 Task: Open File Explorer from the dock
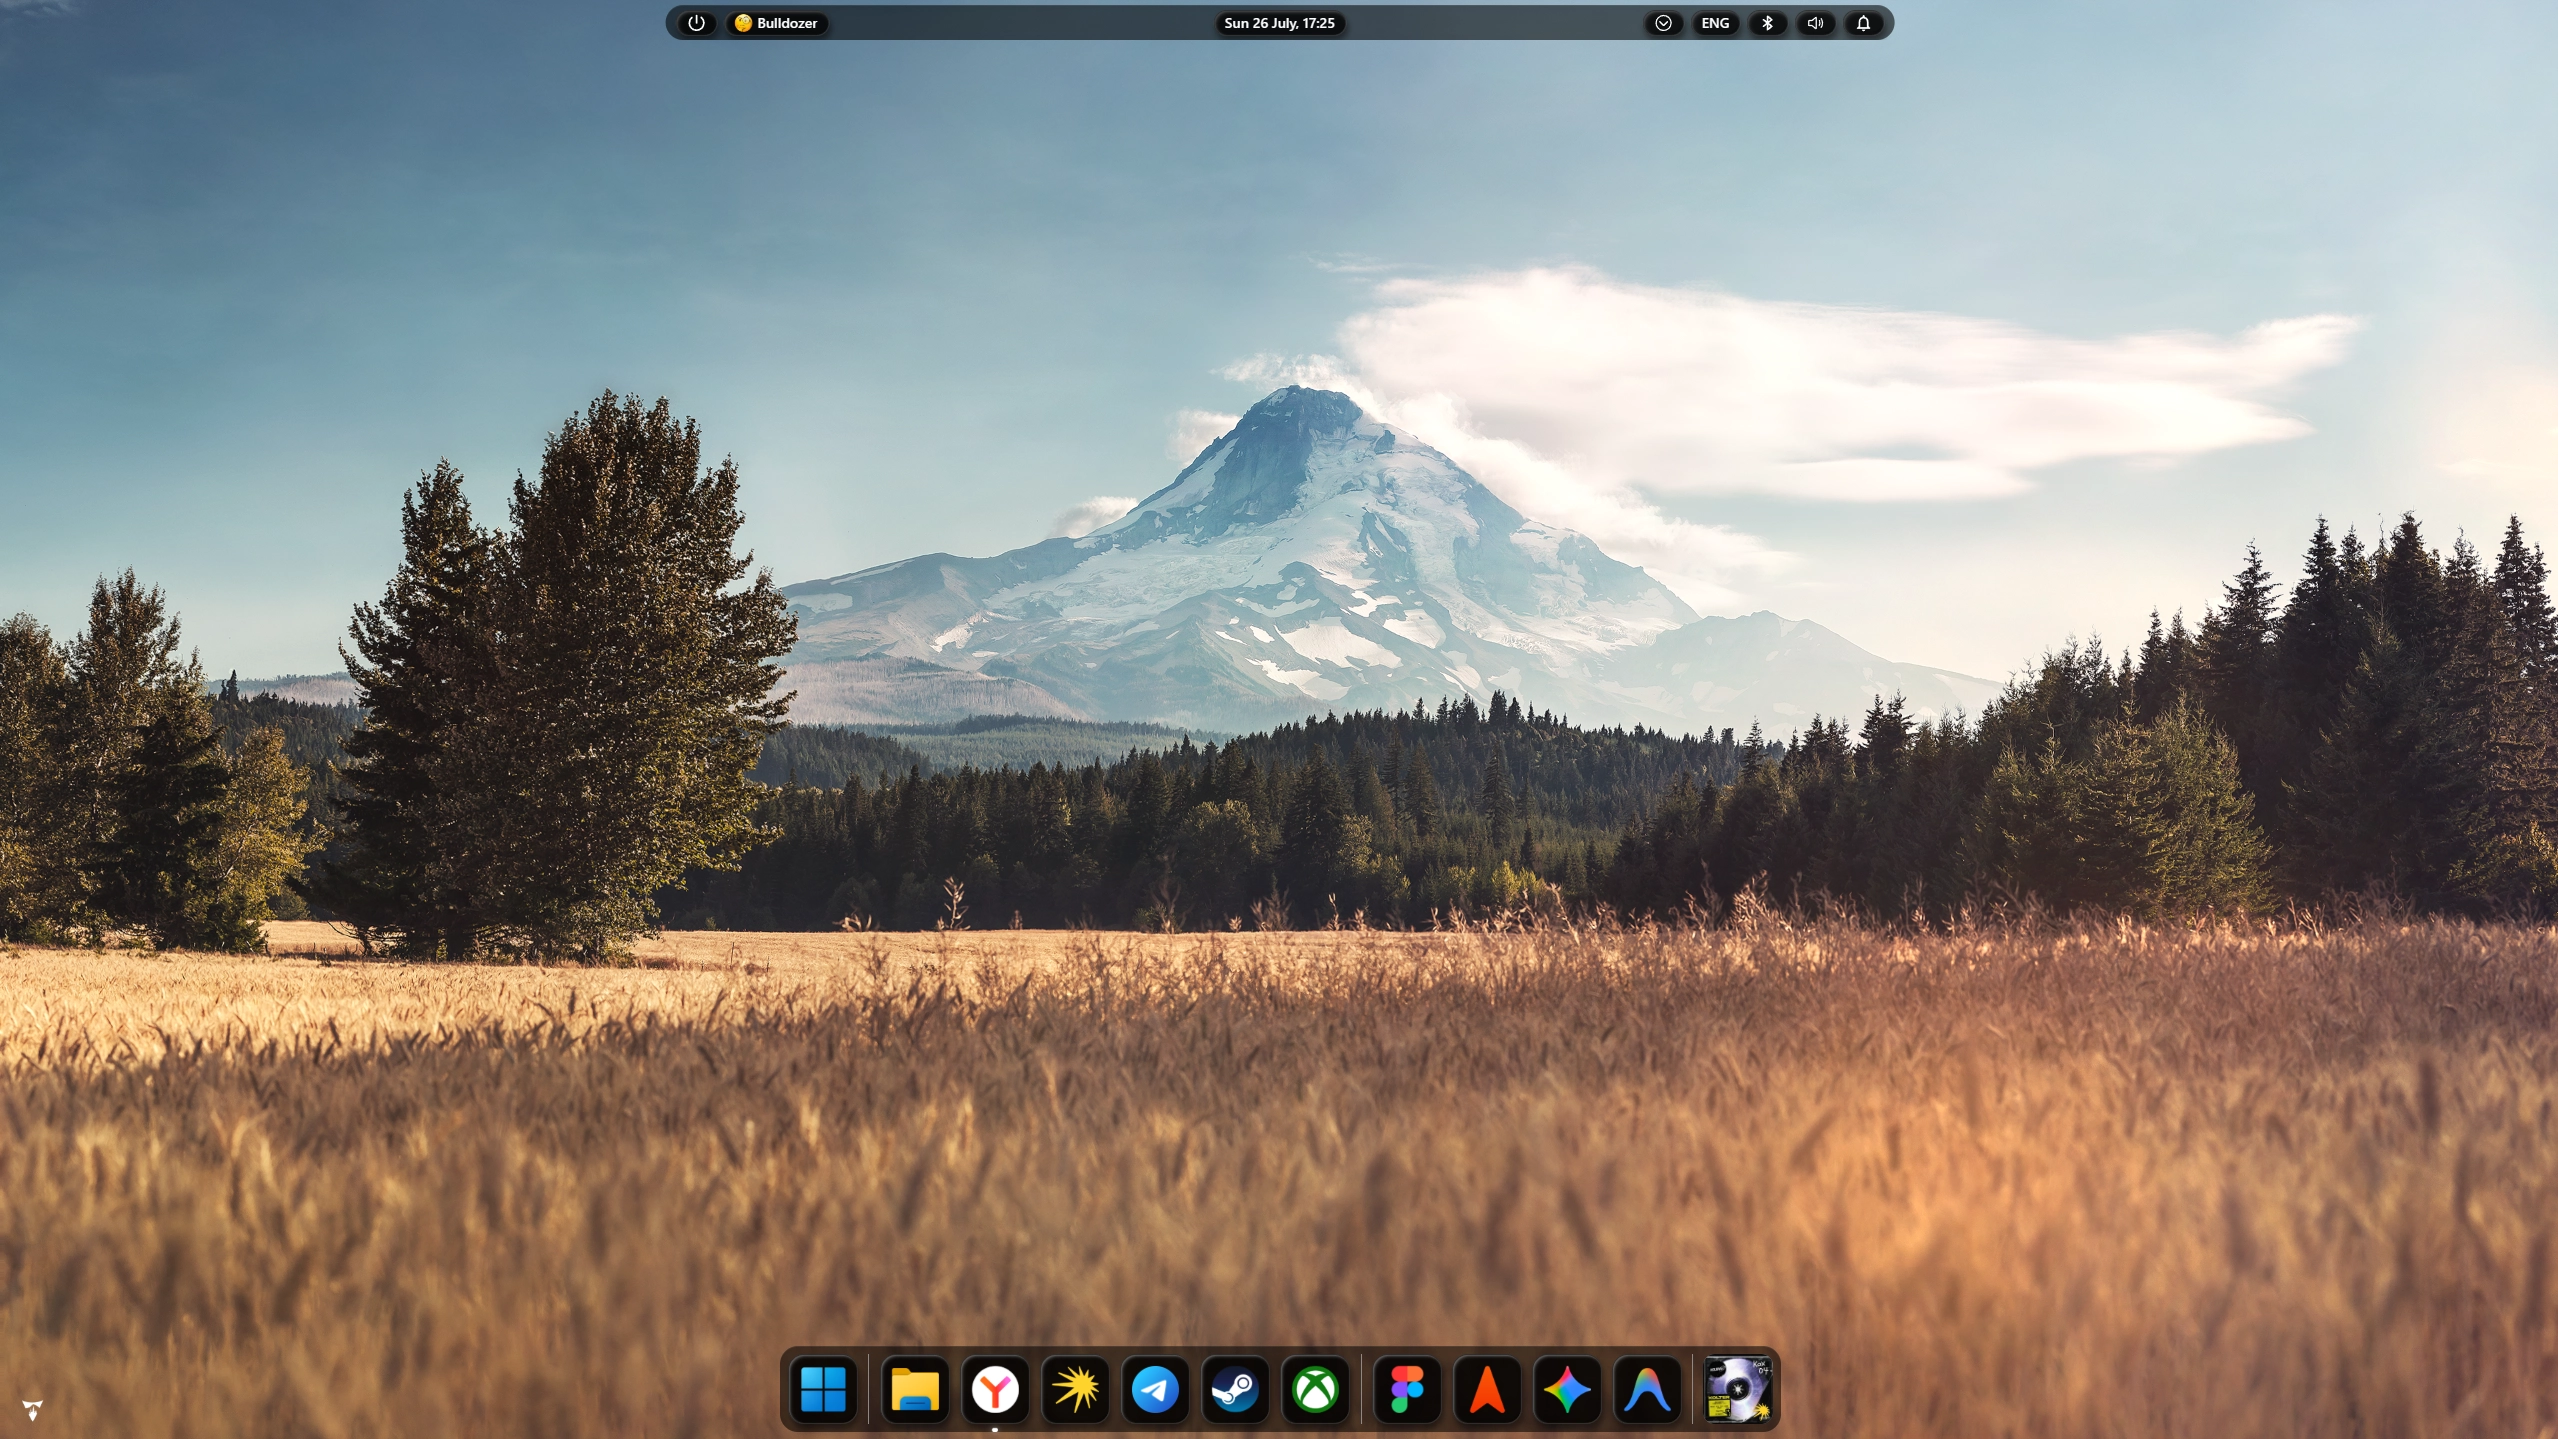point(915,1389)
